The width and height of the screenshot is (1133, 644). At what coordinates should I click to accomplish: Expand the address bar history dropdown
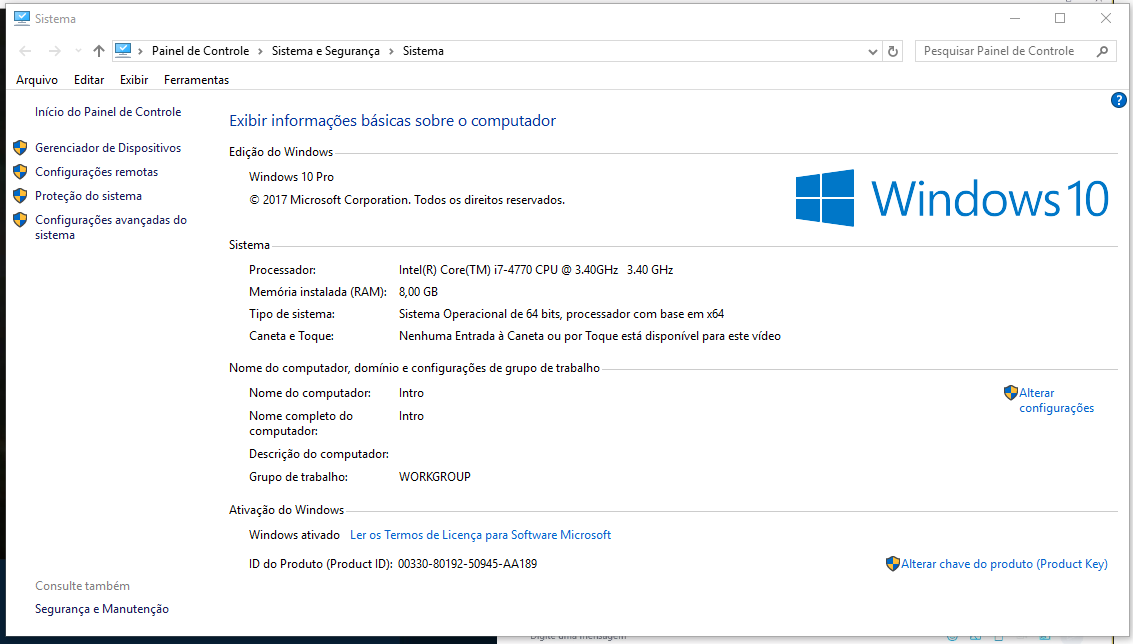click(x=872, y=51)
